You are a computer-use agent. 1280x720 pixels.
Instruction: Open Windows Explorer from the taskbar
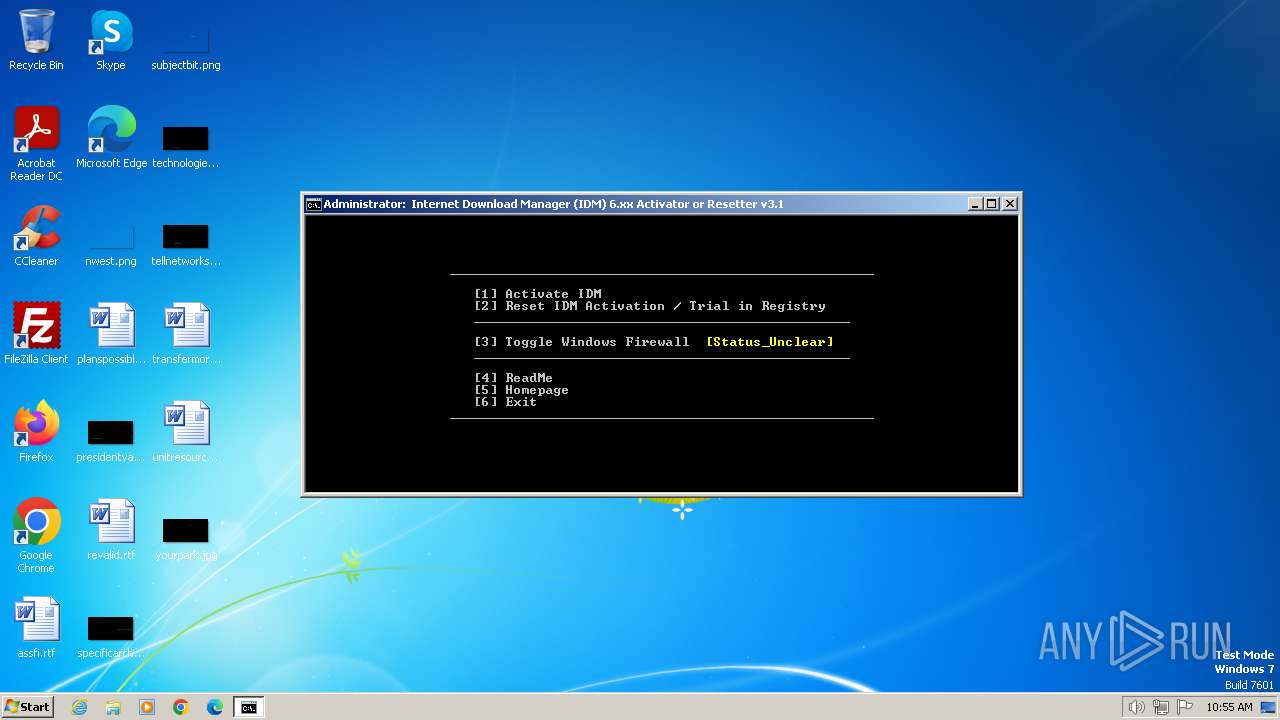(113, 707)
